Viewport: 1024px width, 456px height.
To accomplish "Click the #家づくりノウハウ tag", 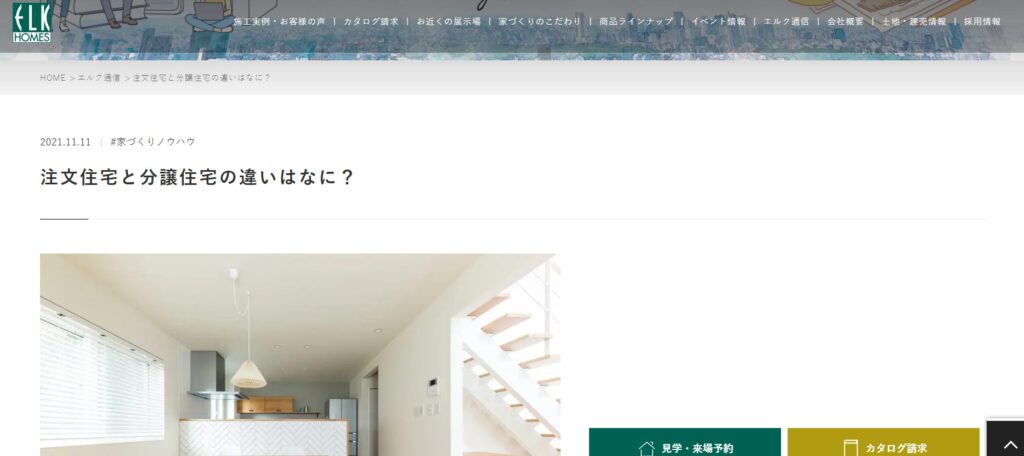I will click(x=153, y=142).
